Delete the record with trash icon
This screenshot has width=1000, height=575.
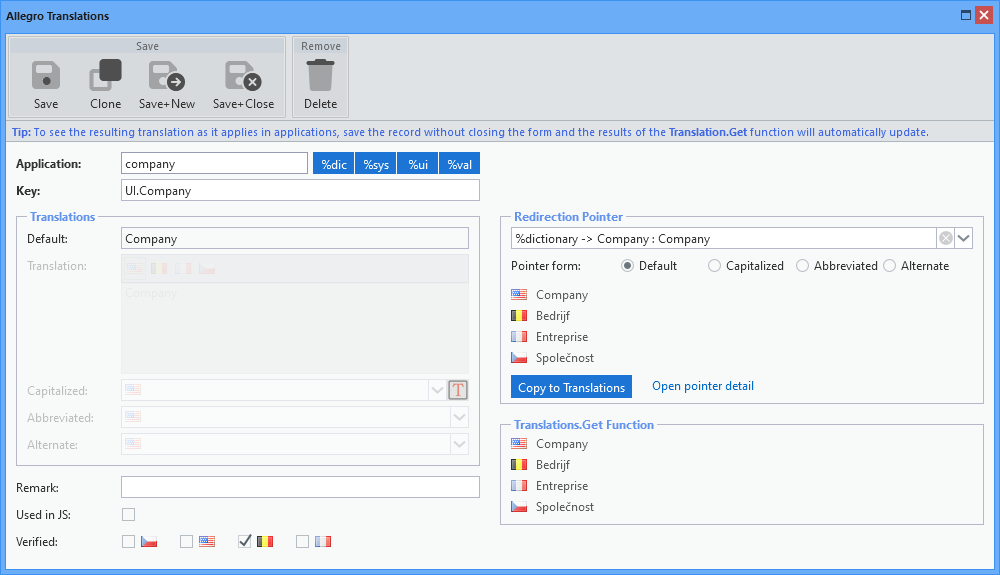pyautogui.click(x=320, y=75)
